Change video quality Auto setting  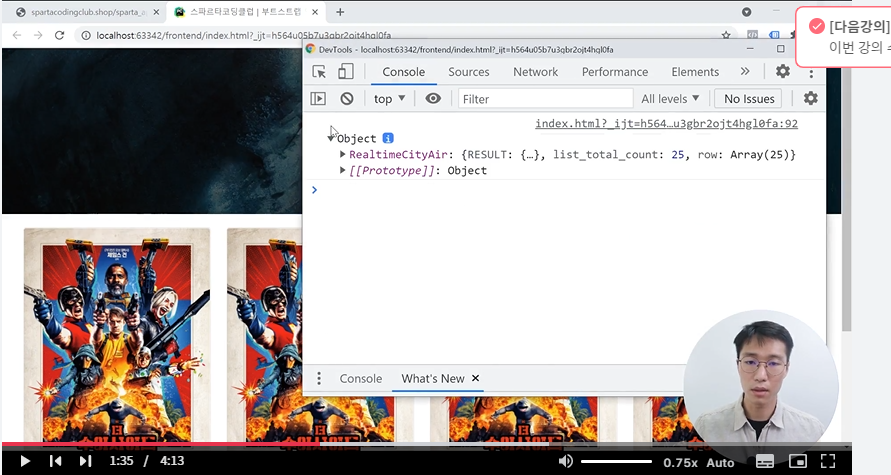click(720, 462)
